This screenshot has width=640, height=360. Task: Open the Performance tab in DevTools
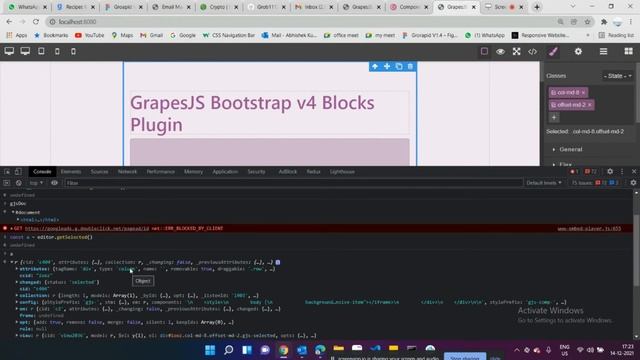[160, 172]
